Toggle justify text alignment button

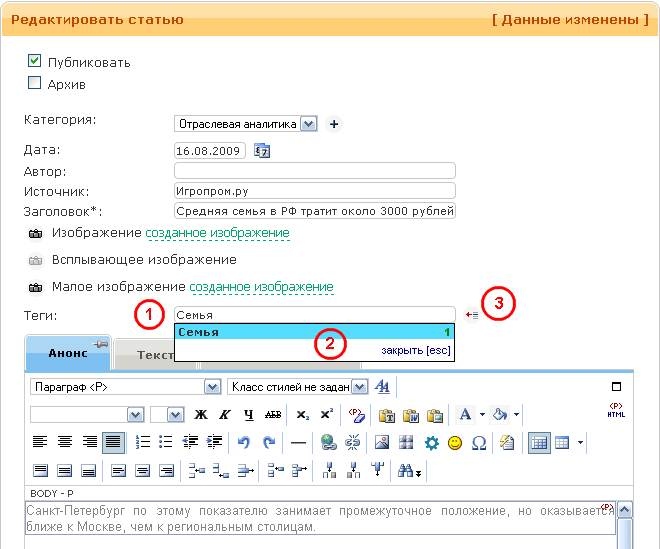pos(113,441)
